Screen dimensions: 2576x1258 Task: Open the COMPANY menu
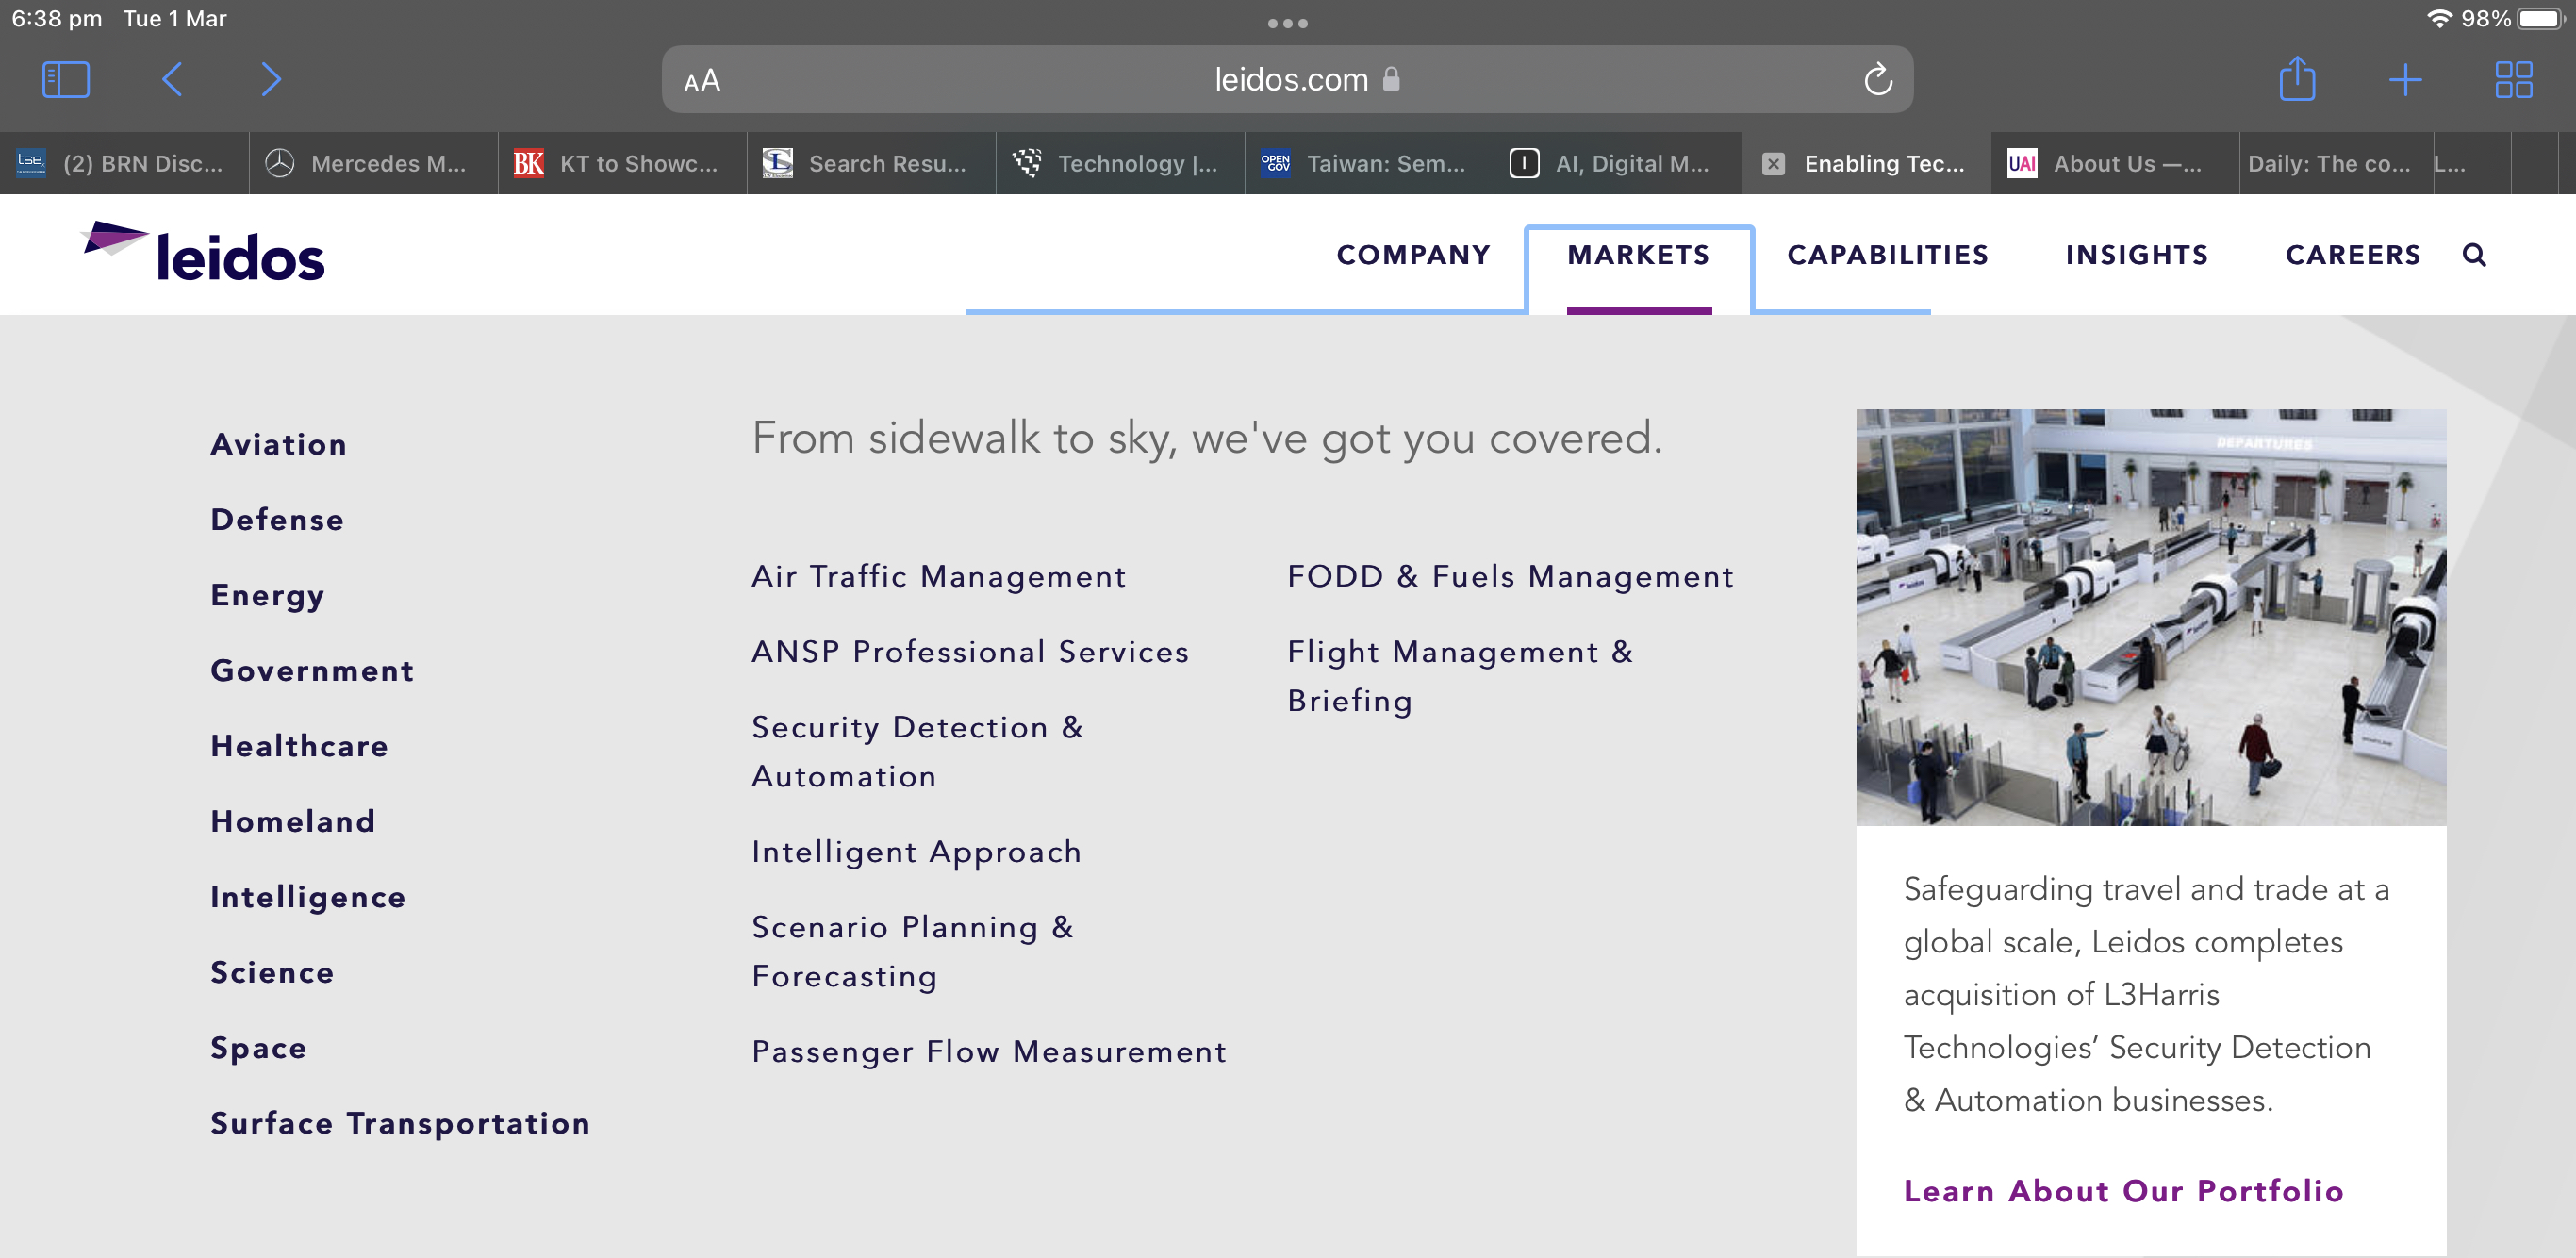tap(1413, 255)
